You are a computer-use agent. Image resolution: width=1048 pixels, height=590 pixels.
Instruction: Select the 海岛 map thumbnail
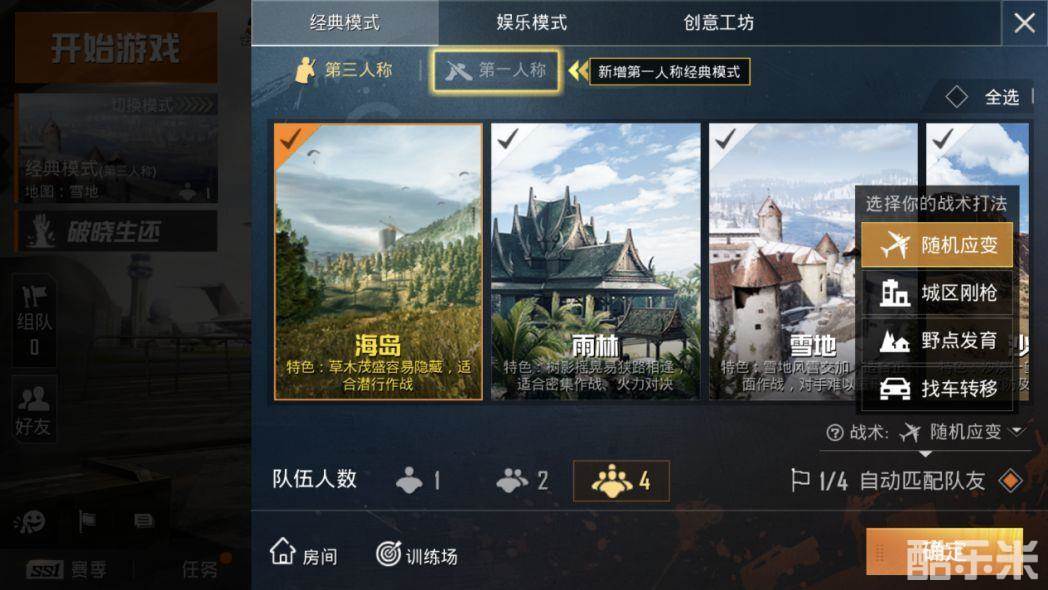click(378, 262)
